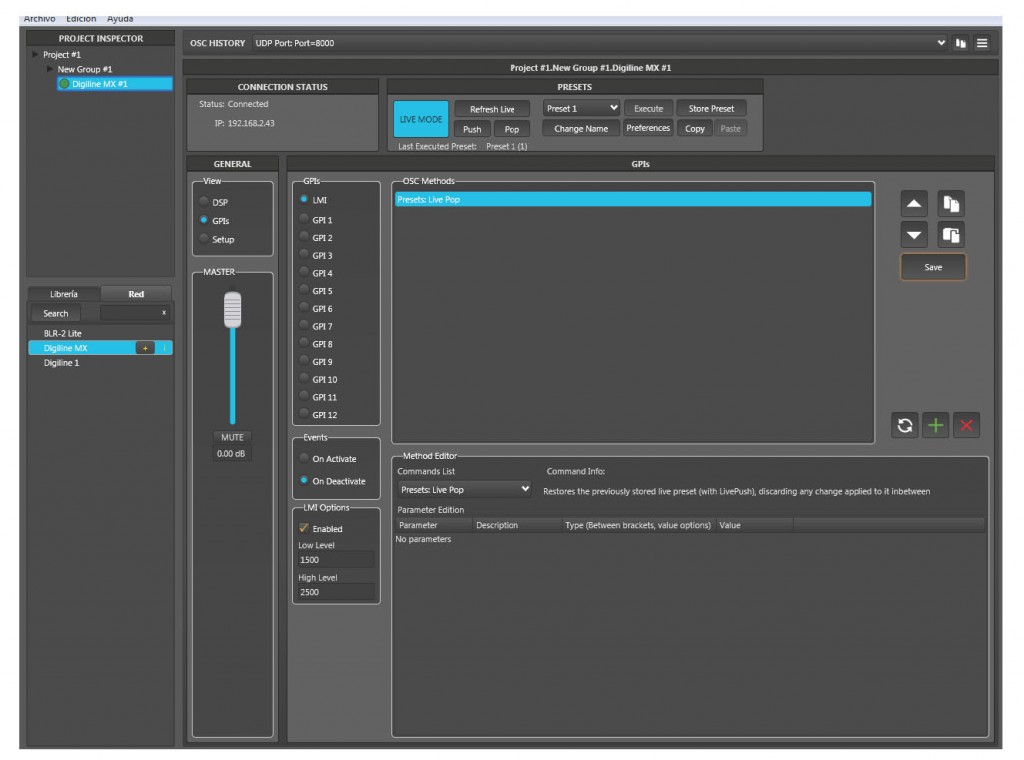1024x760 pixels.
Task: Open the Preset 1 dropdown
Action: (582, 108)
